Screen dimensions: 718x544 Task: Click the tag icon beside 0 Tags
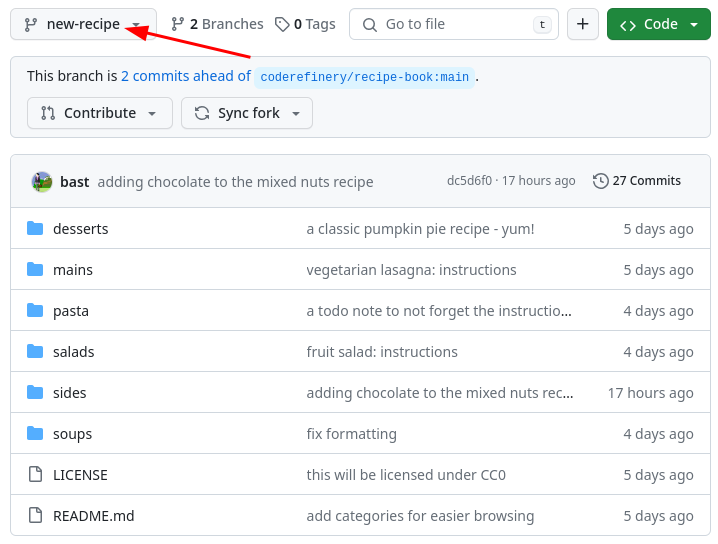(x=282, y=24)
